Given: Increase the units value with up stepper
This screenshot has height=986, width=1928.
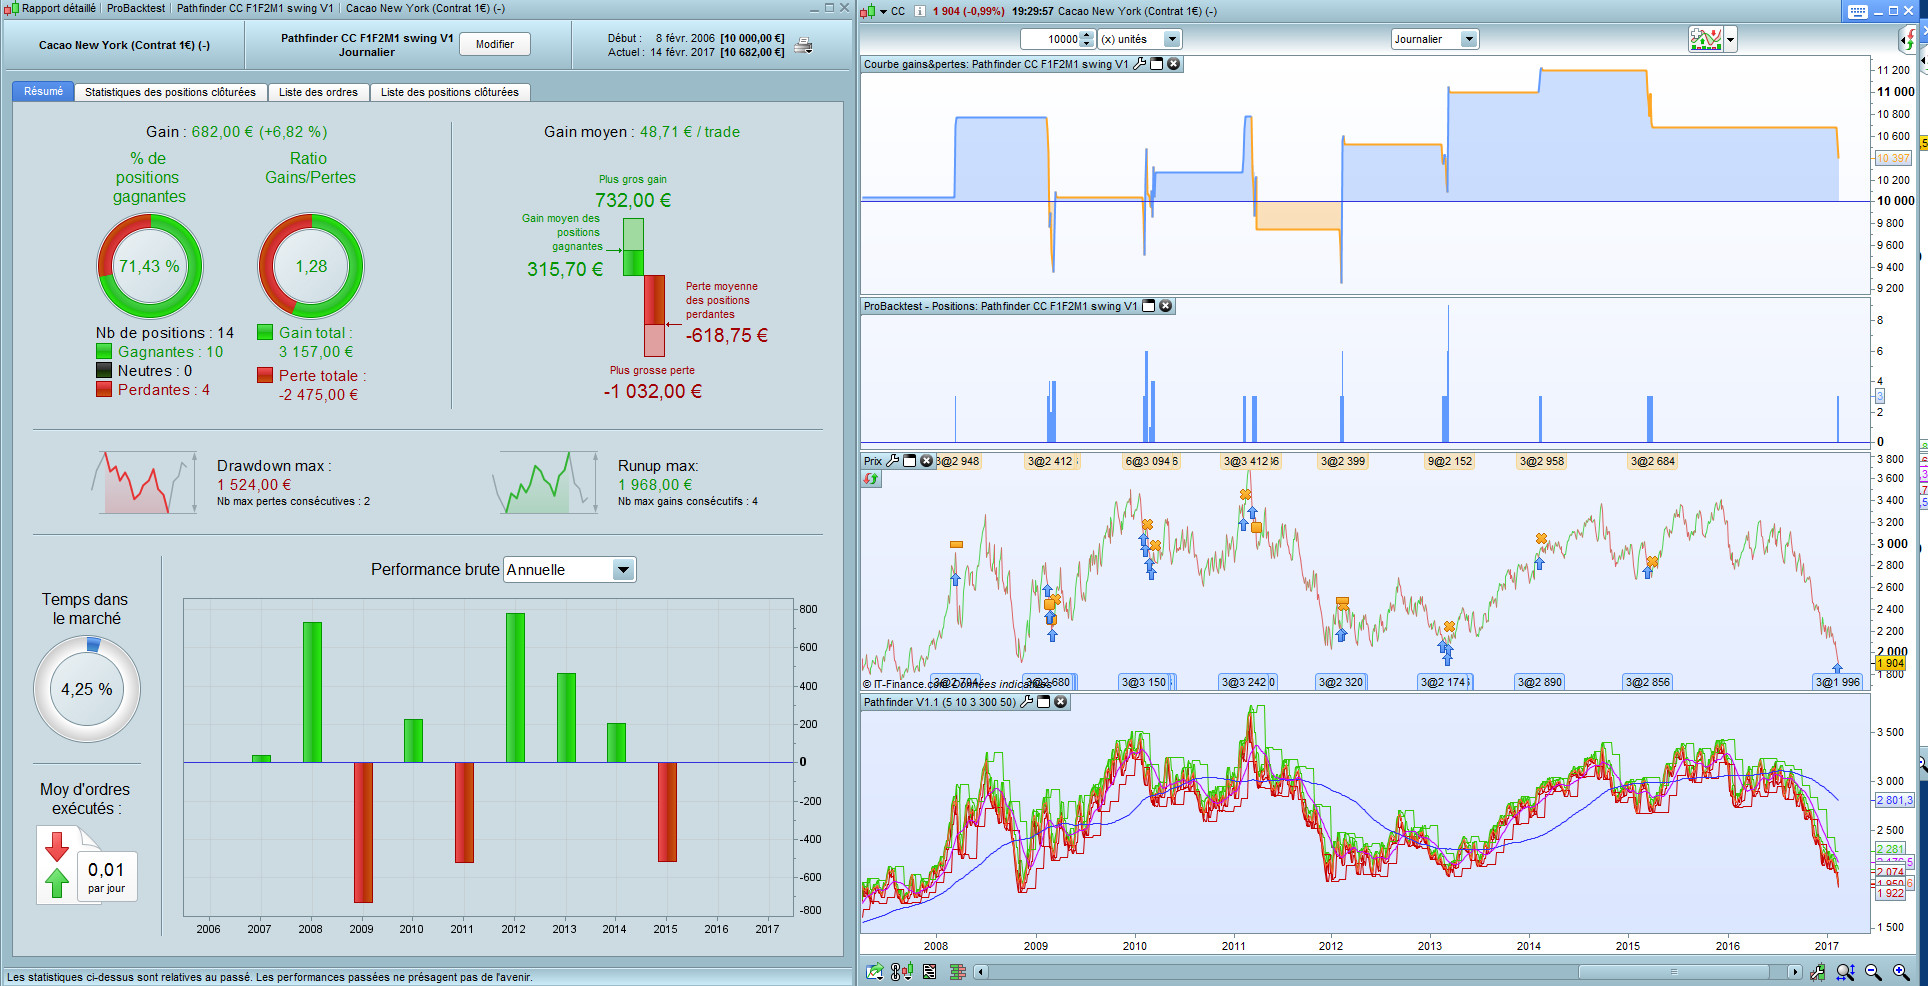Looking at the screenshot, I should 1087,35.
